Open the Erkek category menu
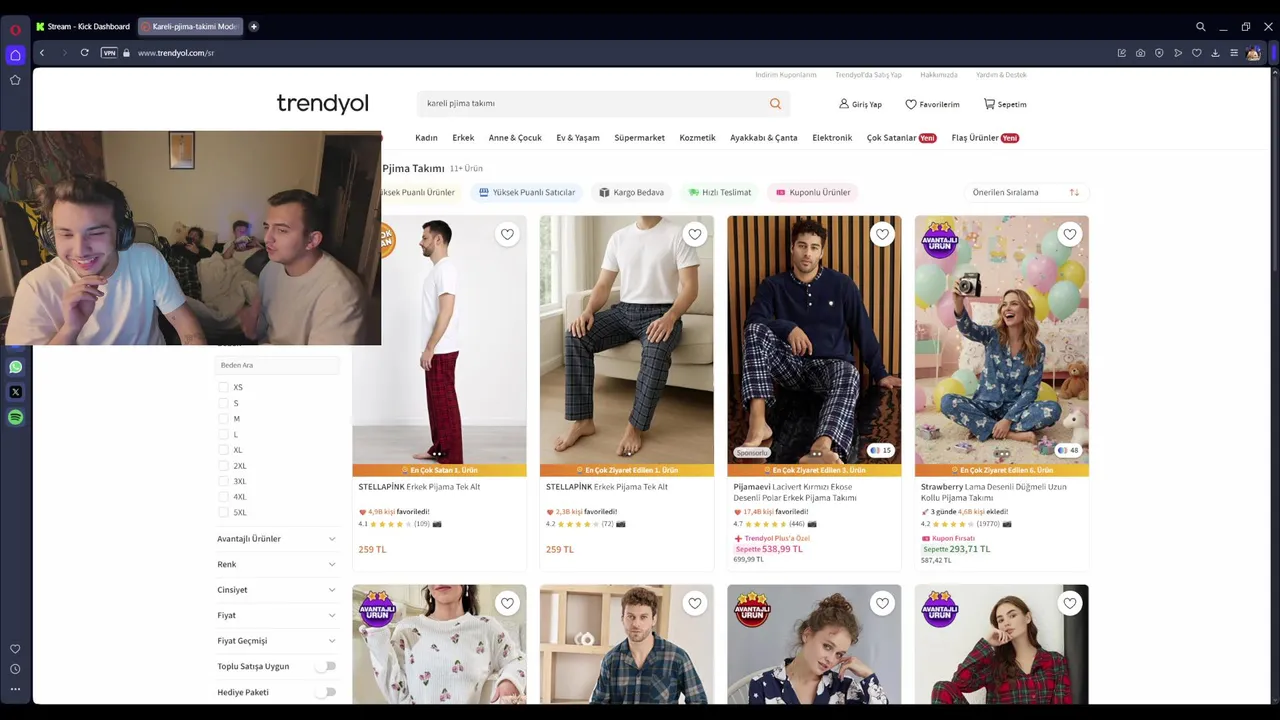Viewport: 1280px width, 720px height. (463, 138)
